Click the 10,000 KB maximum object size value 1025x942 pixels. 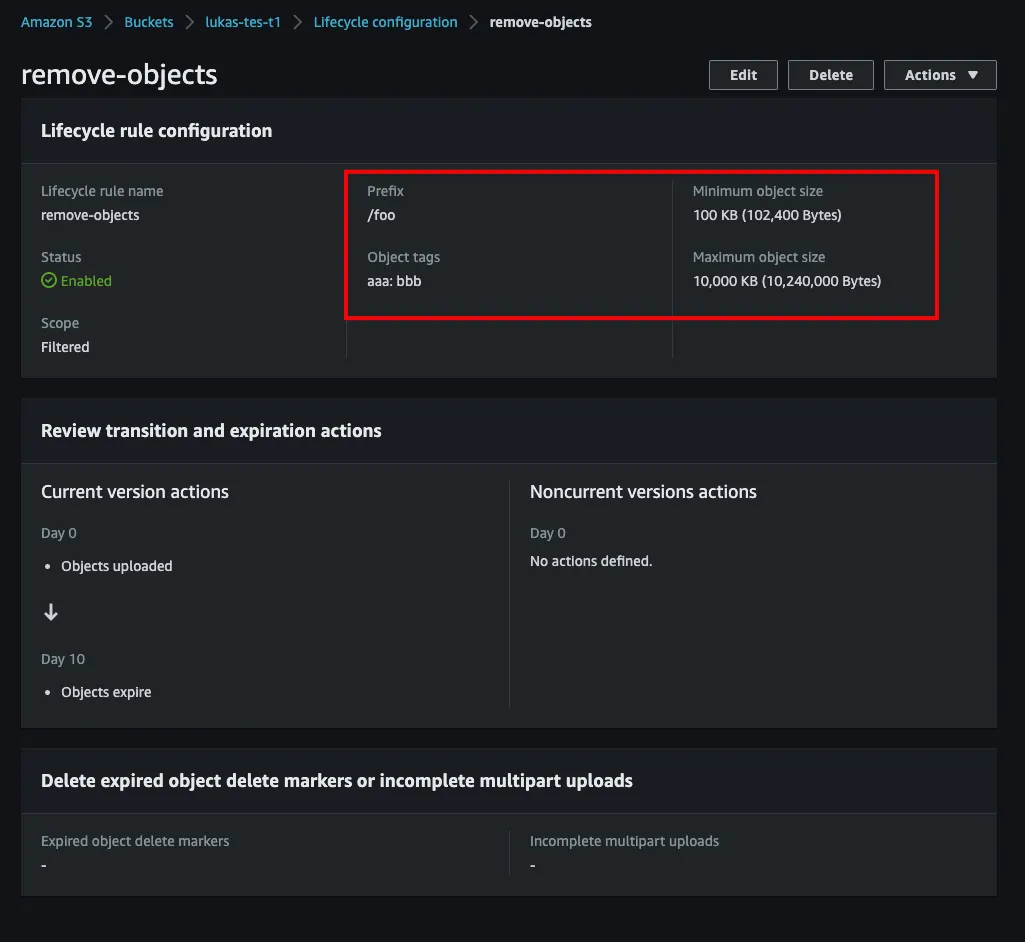tap(786, 281)
